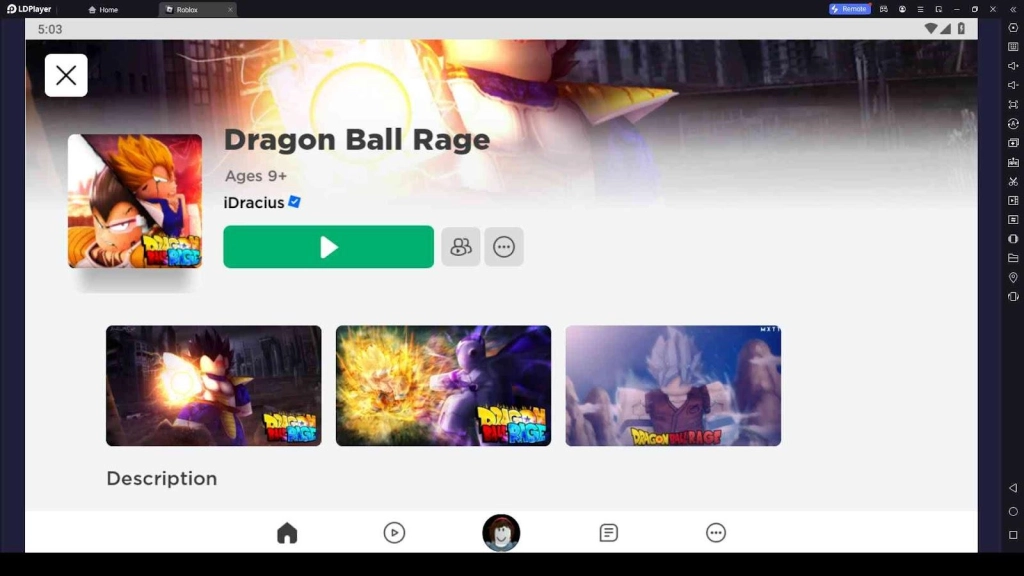This screenshot has width=1024, height=576.
Task: Close the Dragon Ball Rage game page
Action: click(66, 75)
